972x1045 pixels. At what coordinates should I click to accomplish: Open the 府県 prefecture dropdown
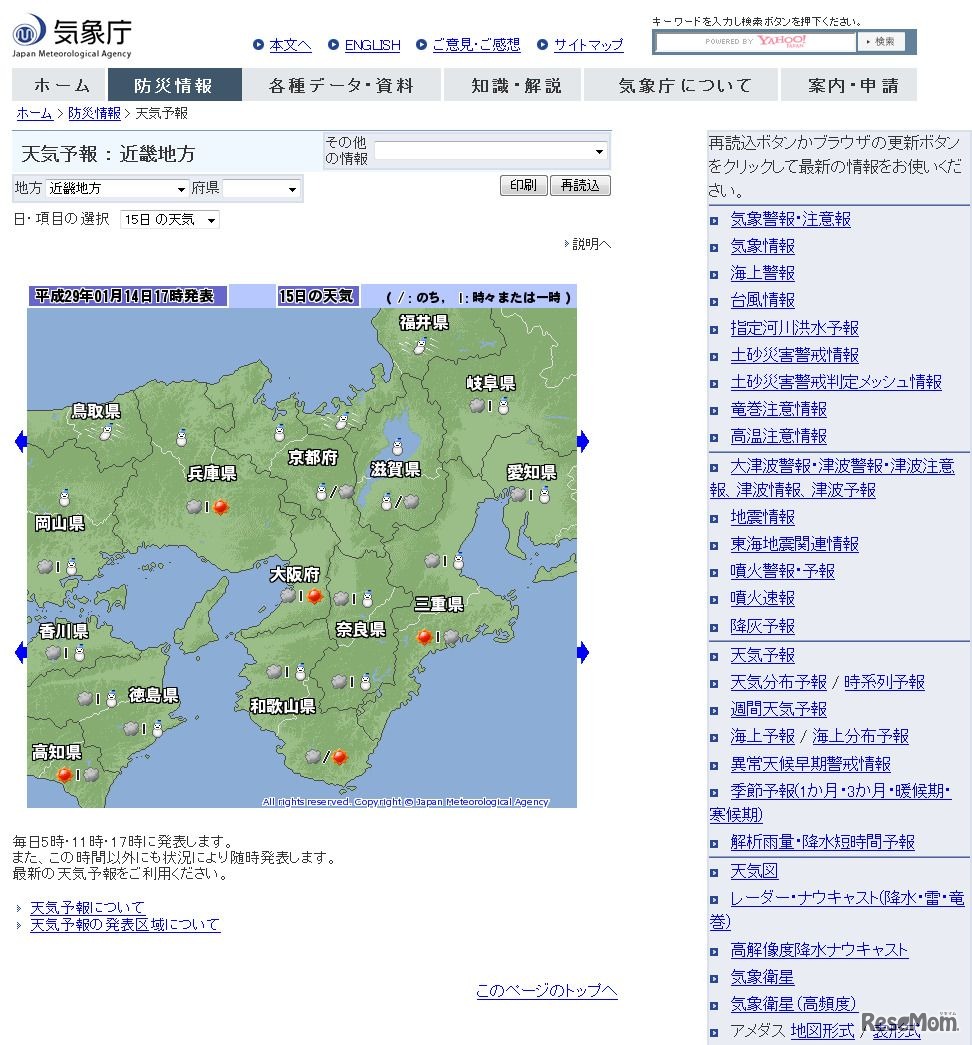coord(261,189)
